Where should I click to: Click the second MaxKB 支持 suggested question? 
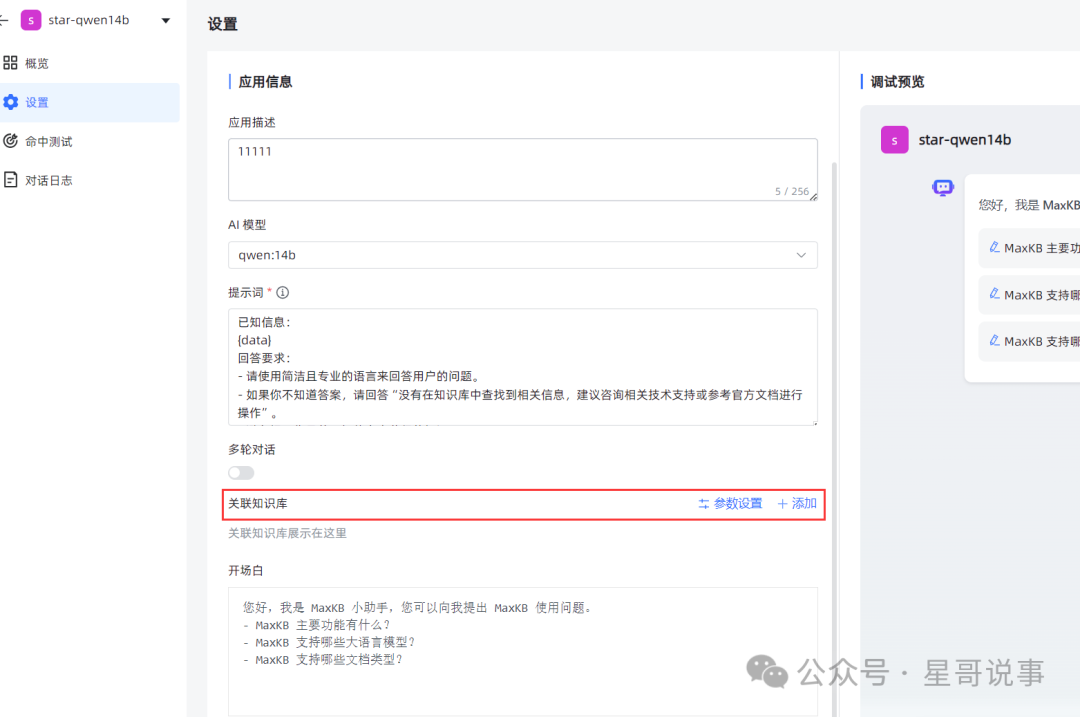coord(1029,295)
